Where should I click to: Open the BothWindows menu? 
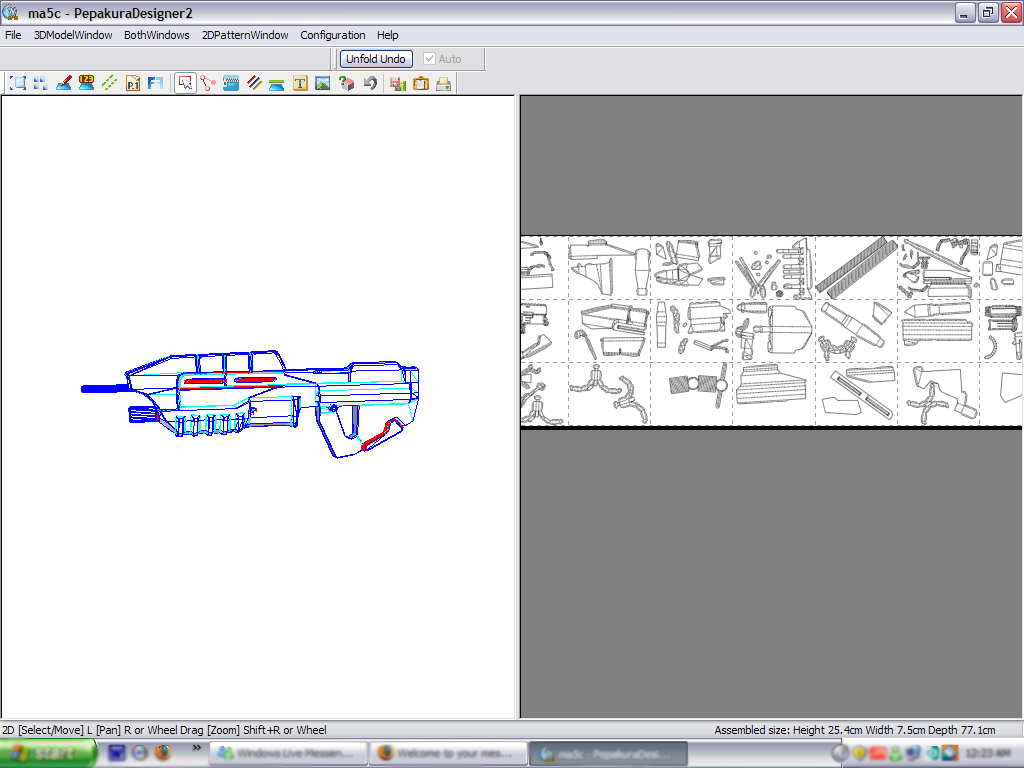157,35
